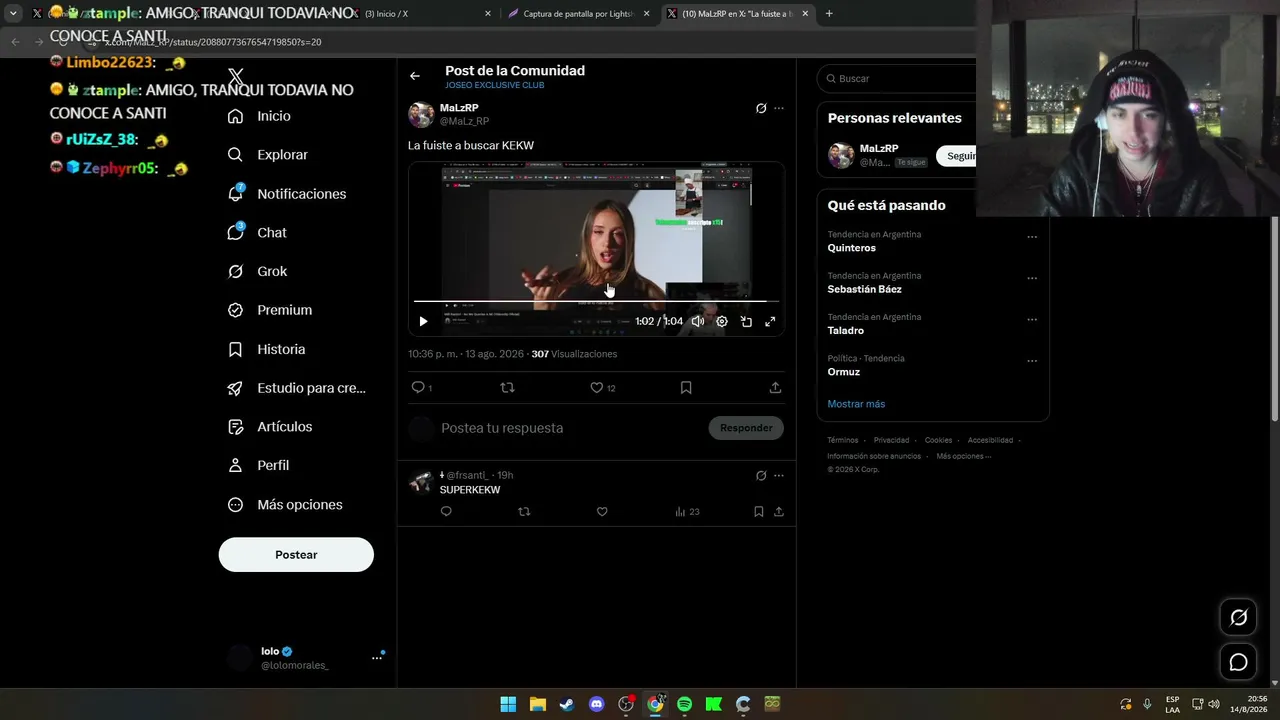Open Chat in the sidebar

(x=257, y=232)
